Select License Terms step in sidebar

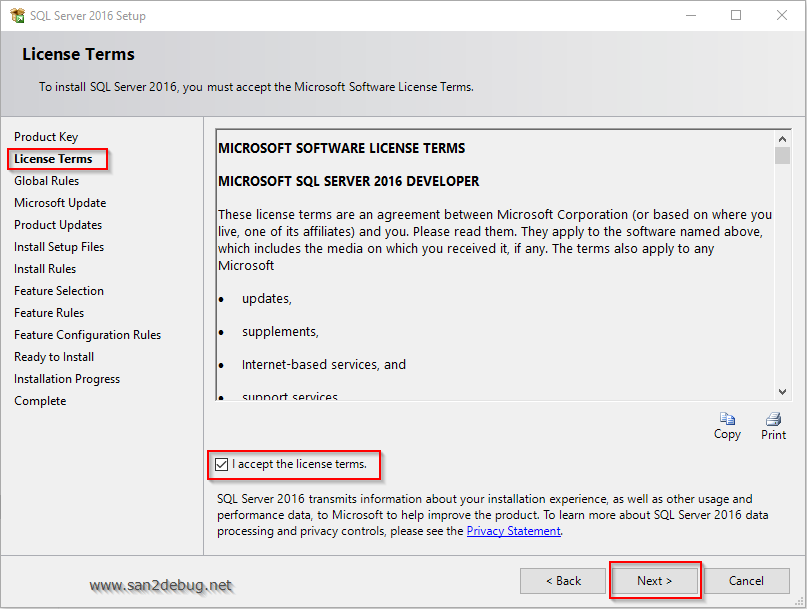point(53,159)
